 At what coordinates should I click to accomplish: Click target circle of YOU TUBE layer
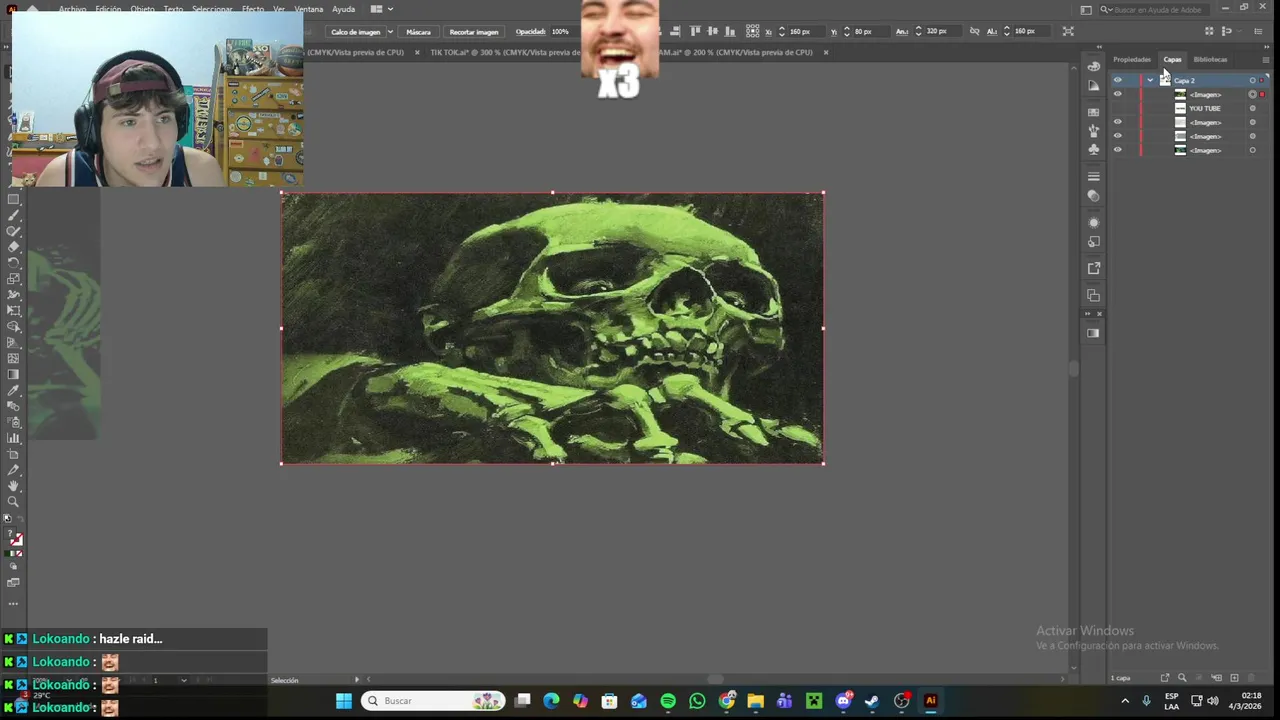coord(1252,108)
